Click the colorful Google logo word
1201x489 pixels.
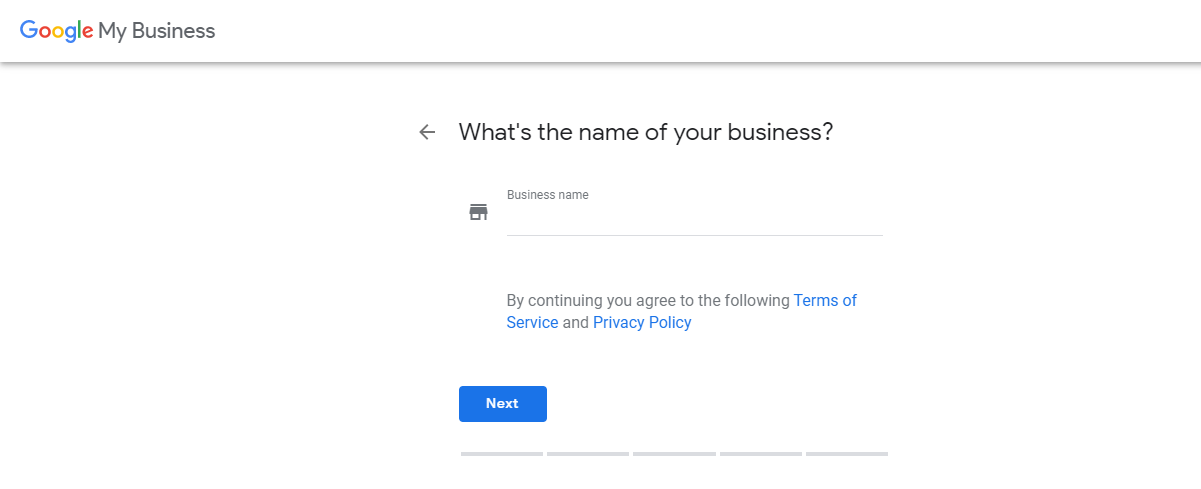click(57, 31)
